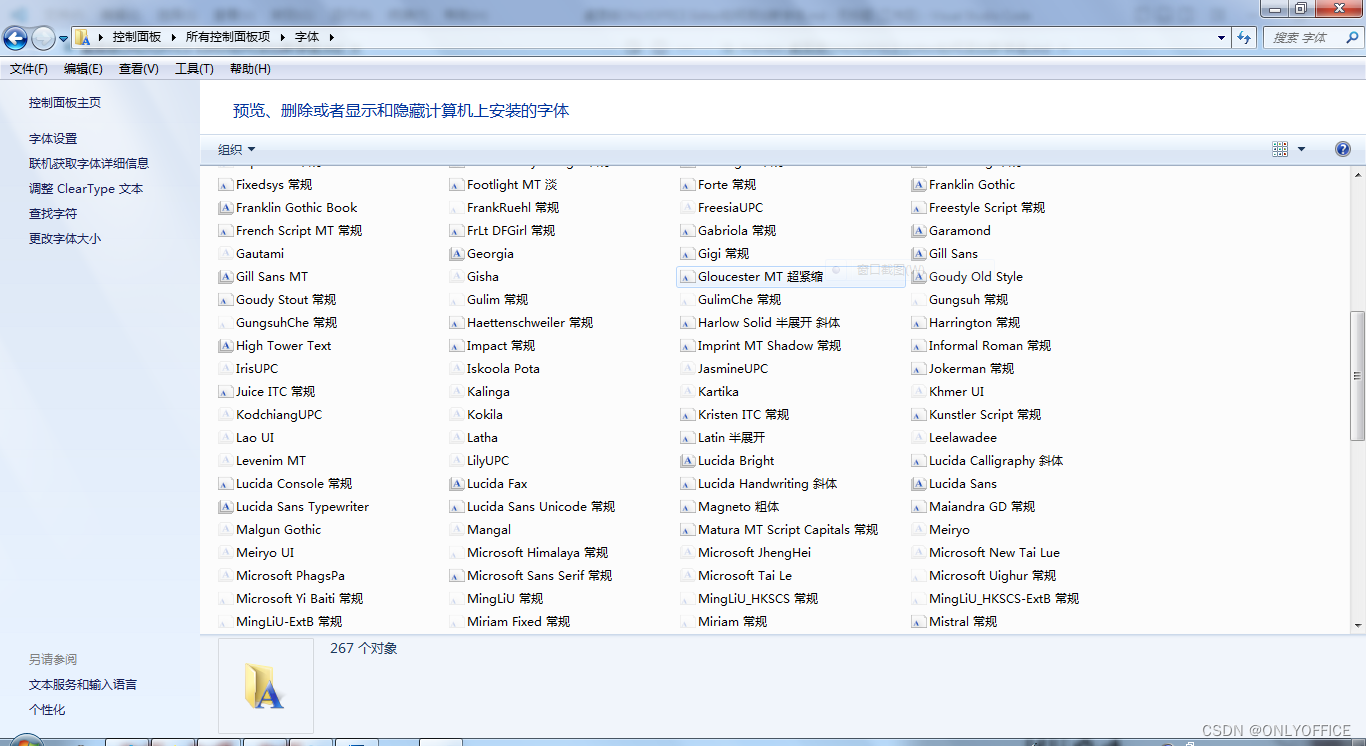The height and width of the screenshot is (746, 1366).
Task: Click 控制面板 in the address breadcrumb
Action: point(137,37)
